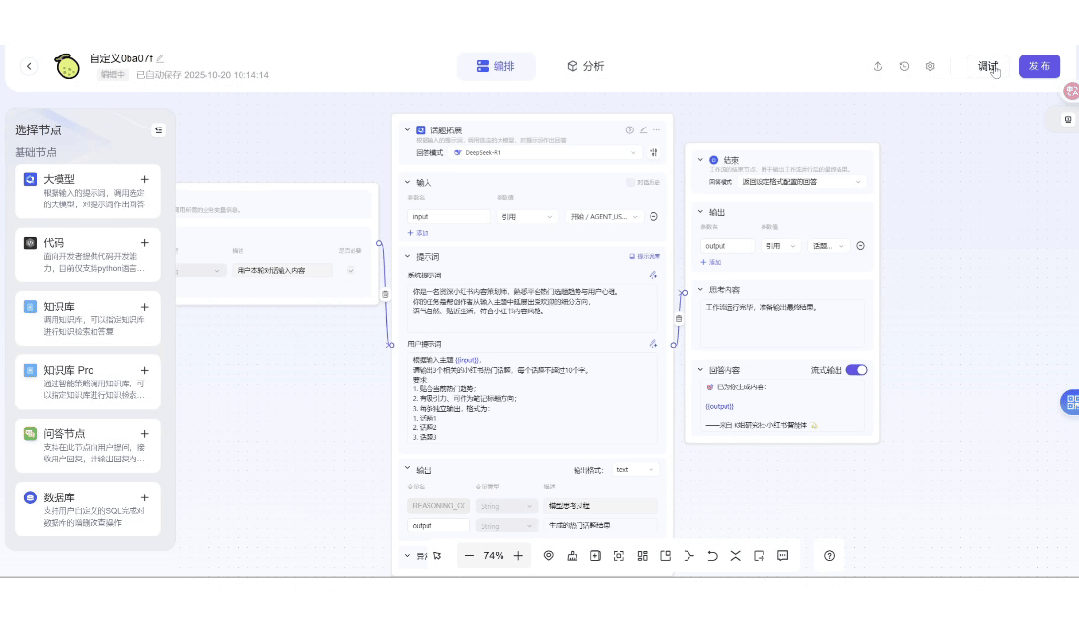Open the version history clock icon
Image resolution: width=1079 pixels, height=623 pixels.
904,67
